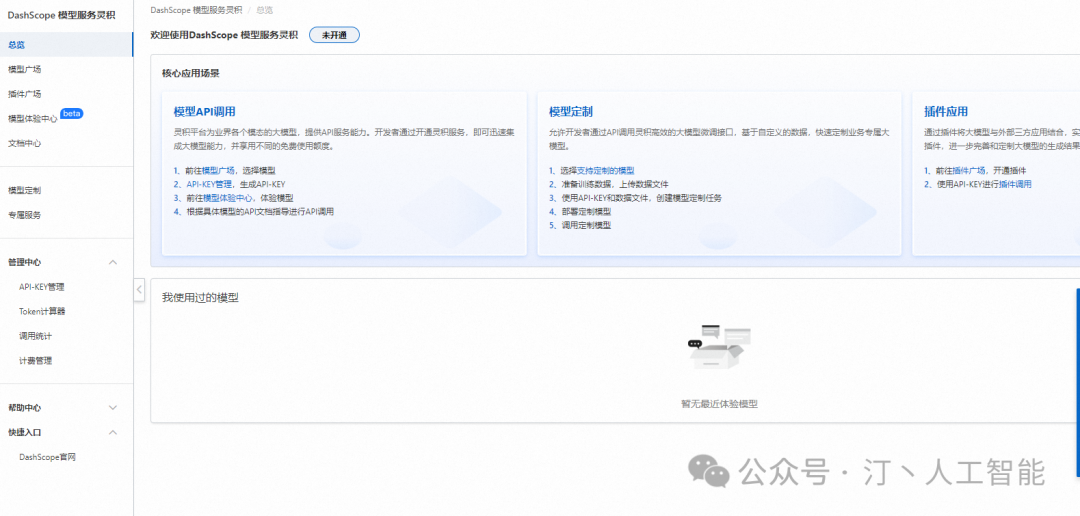
Task: Follow the 插件调用 link
Action: point(1015,184)
